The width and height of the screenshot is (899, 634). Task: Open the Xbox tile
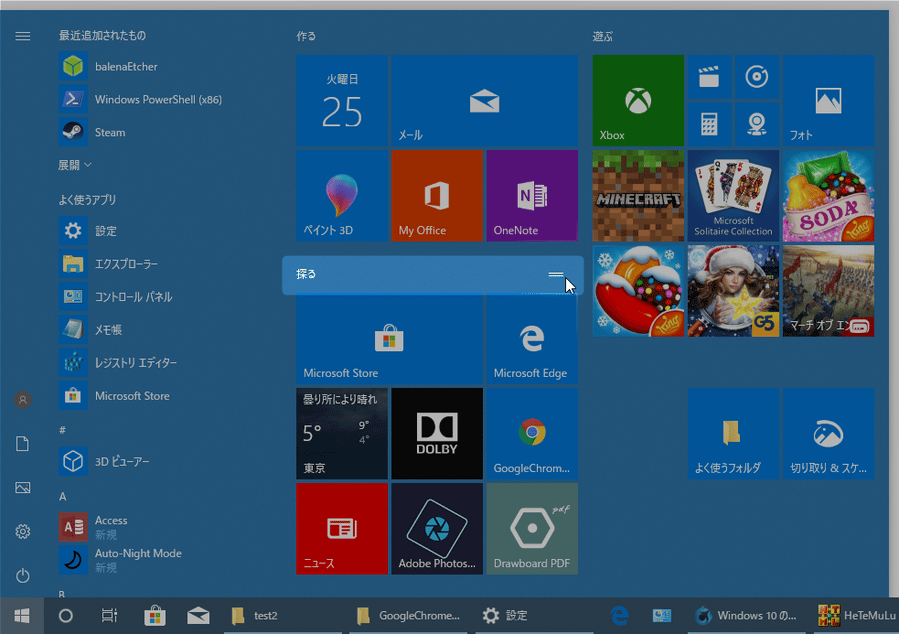[x=638, y=101]
